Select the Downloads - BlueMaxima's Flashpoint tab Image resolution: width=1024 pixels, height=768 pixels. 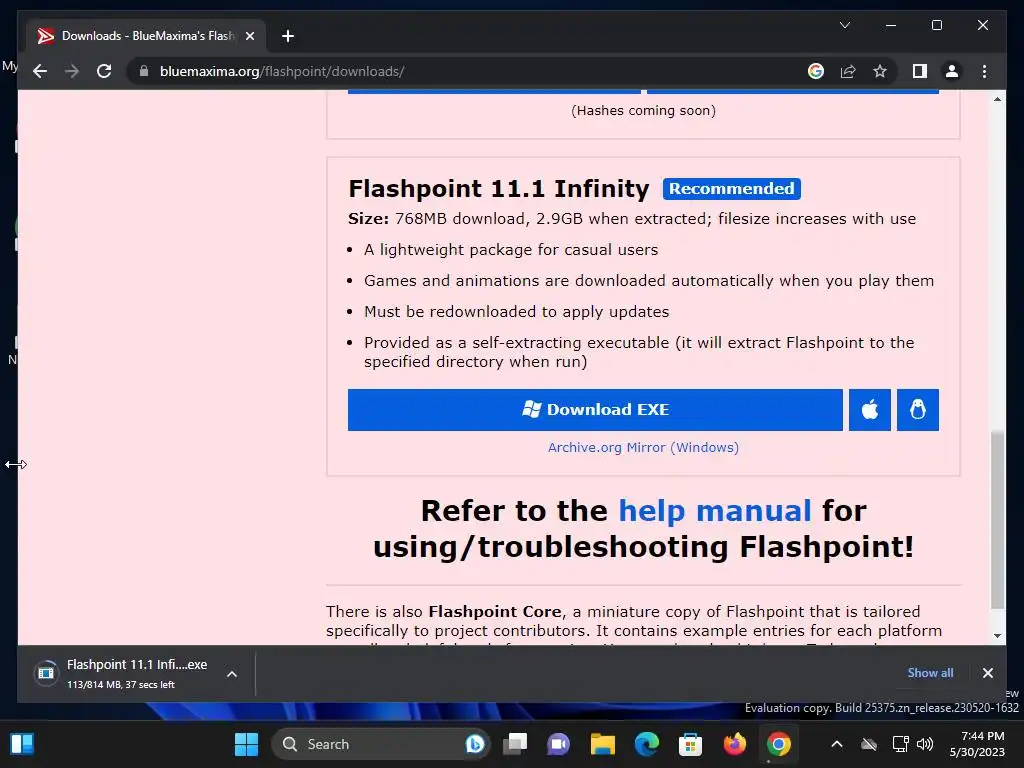(146, 36)
